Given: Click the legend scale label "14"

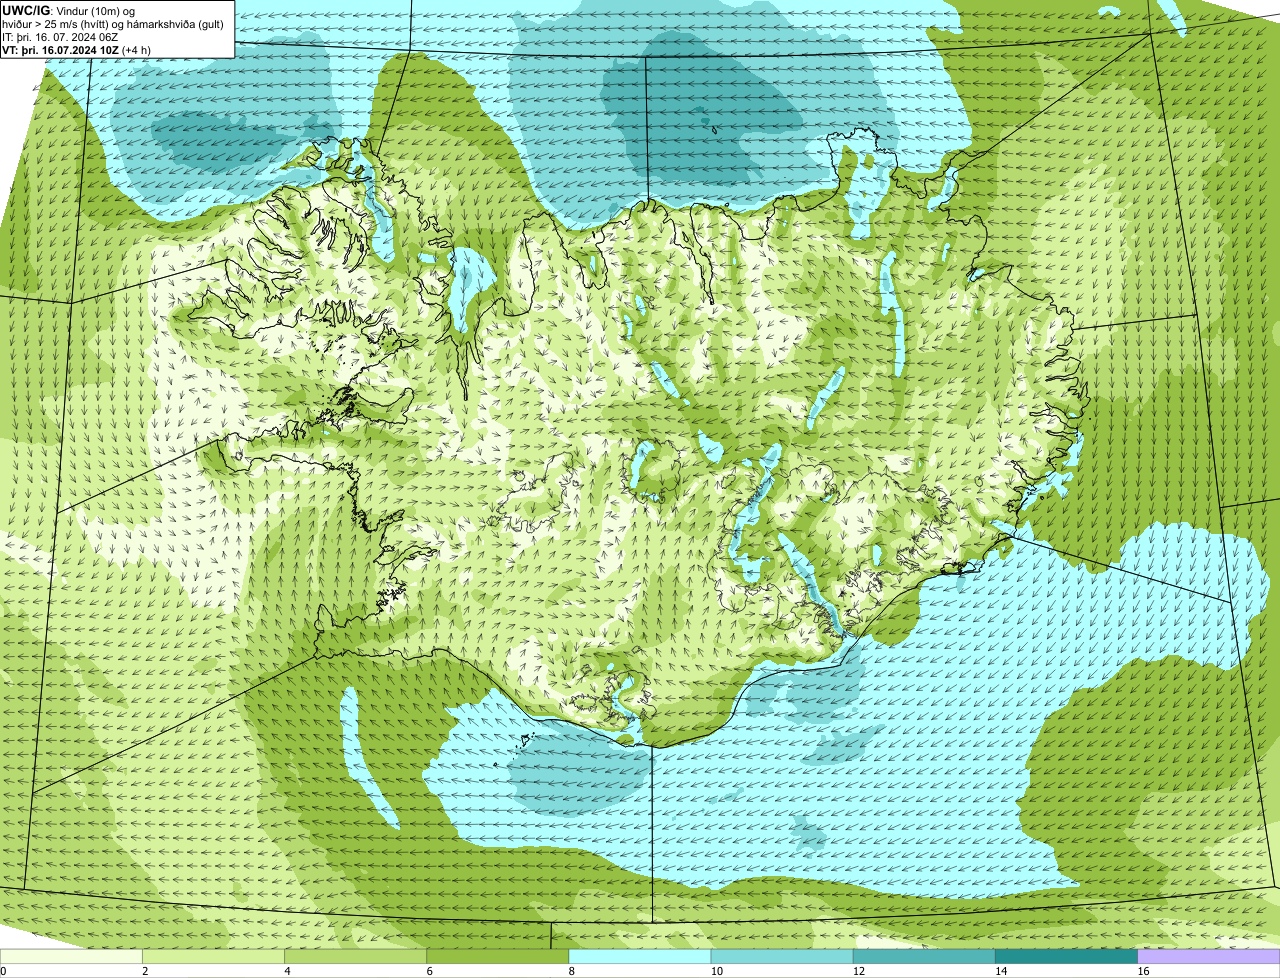Looking at the screenshot, I should (1000, 971).
